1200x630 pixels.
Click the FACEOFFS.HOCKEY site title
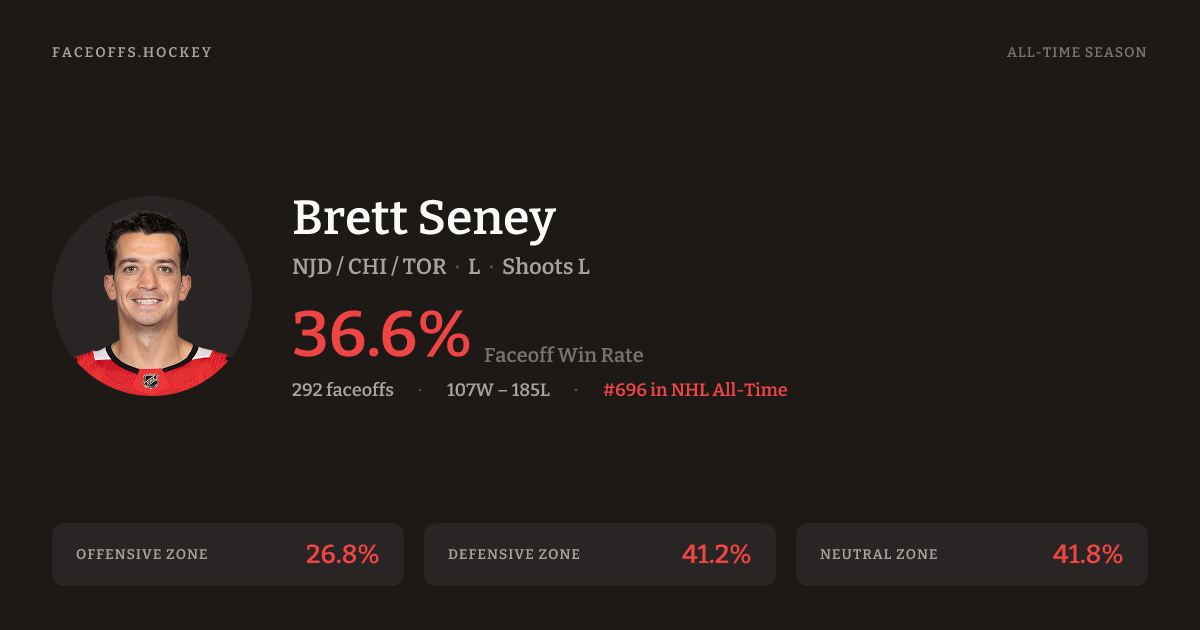click(132, 52)
